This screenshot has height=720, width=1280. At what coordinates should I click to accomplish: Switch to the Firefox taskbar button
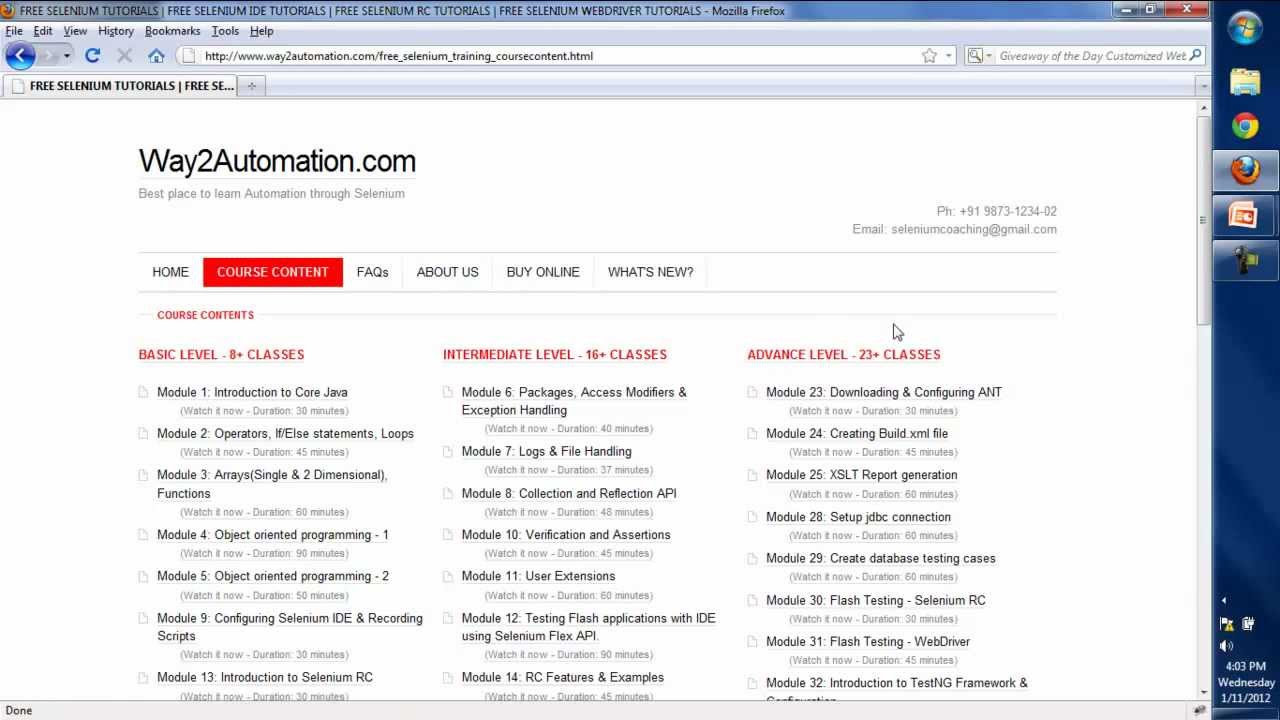point(1246,170)
